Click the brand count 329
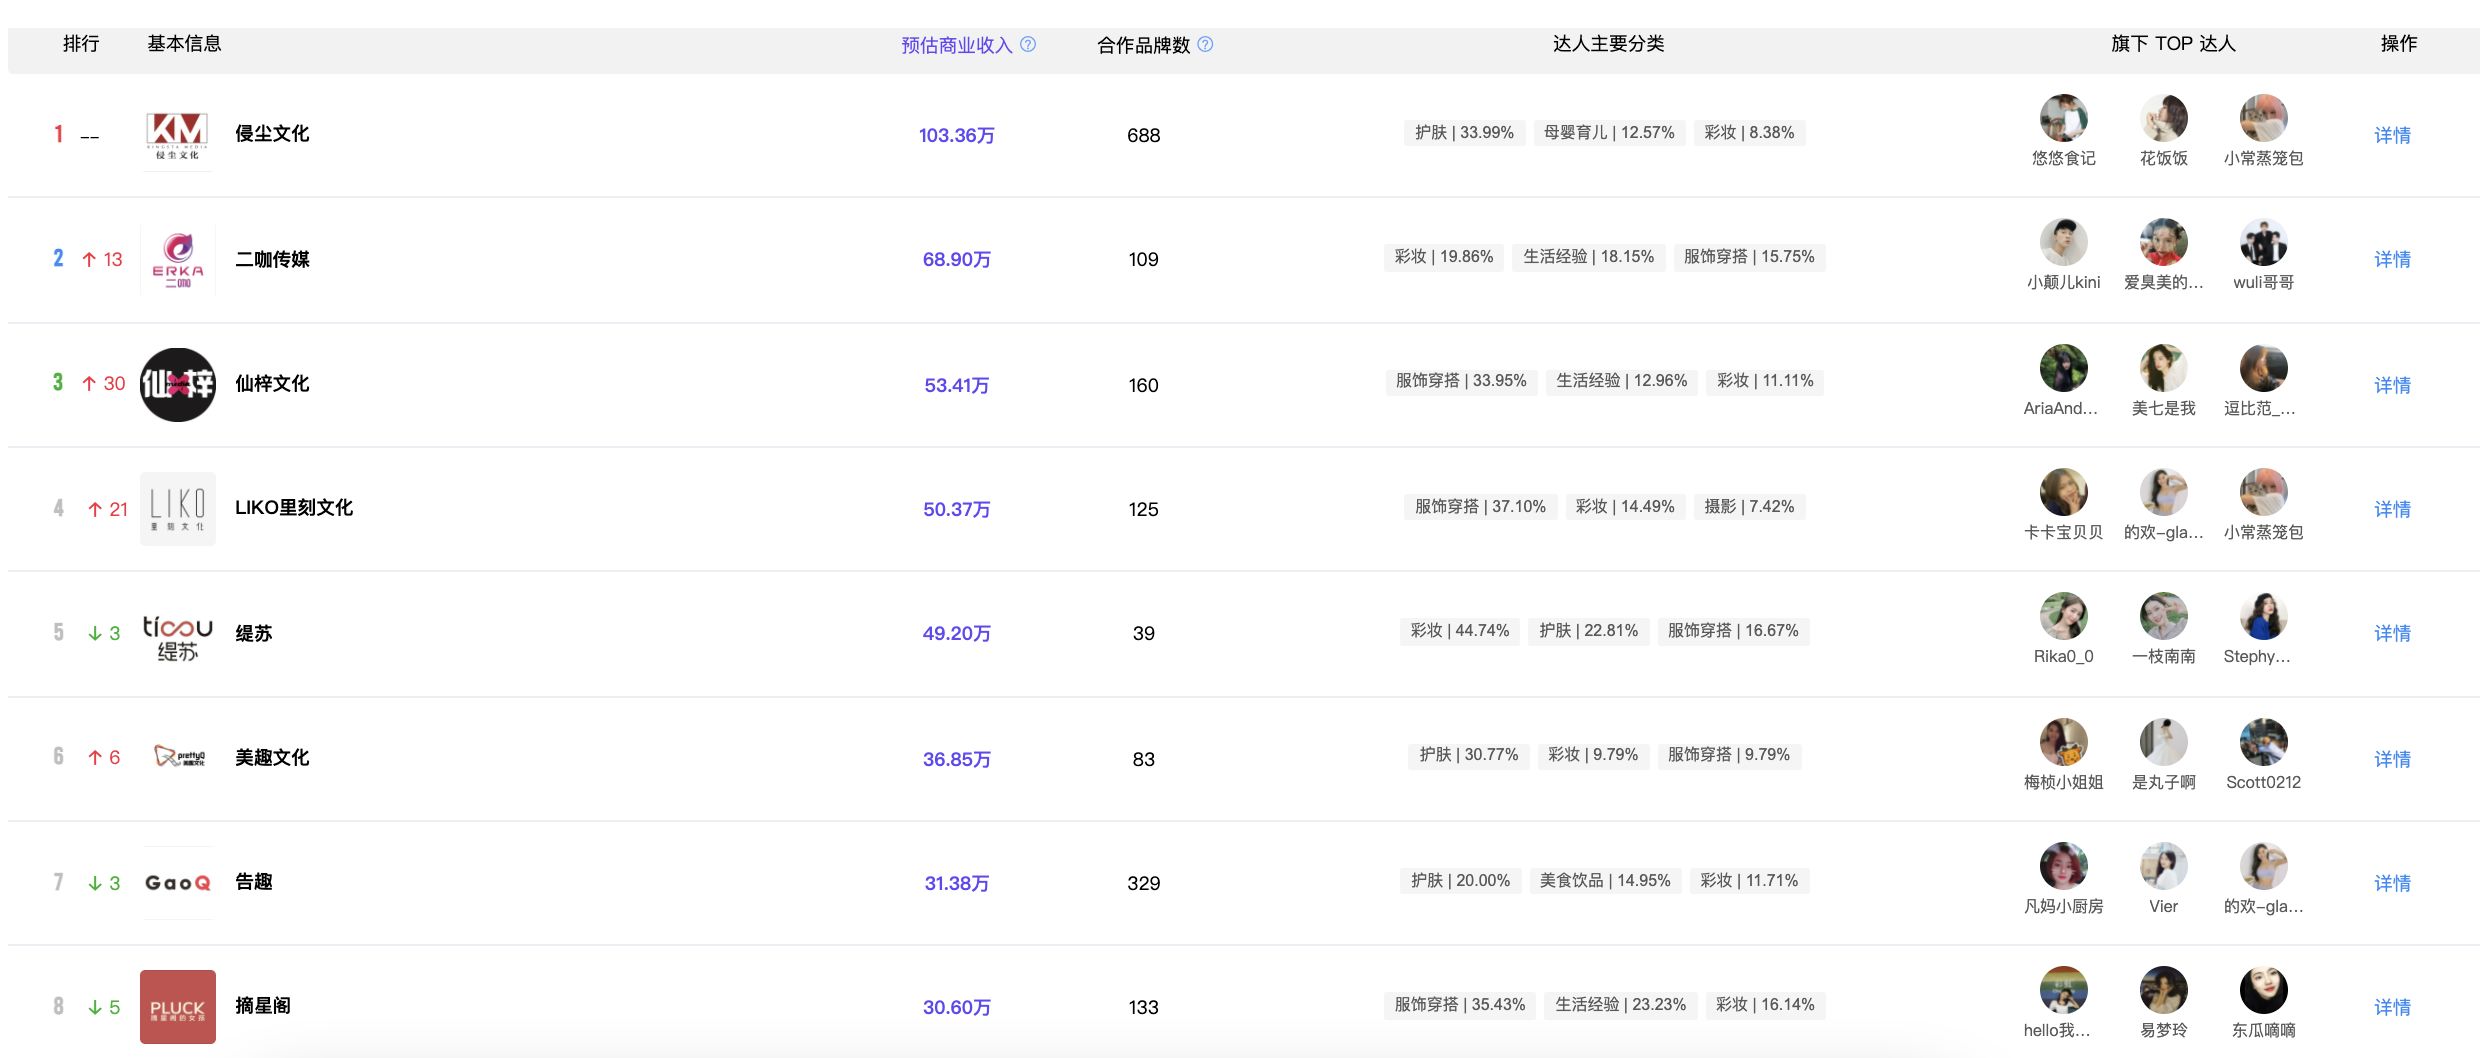The height and width of the screenshot is (1058, 2480). (1144, 883)
